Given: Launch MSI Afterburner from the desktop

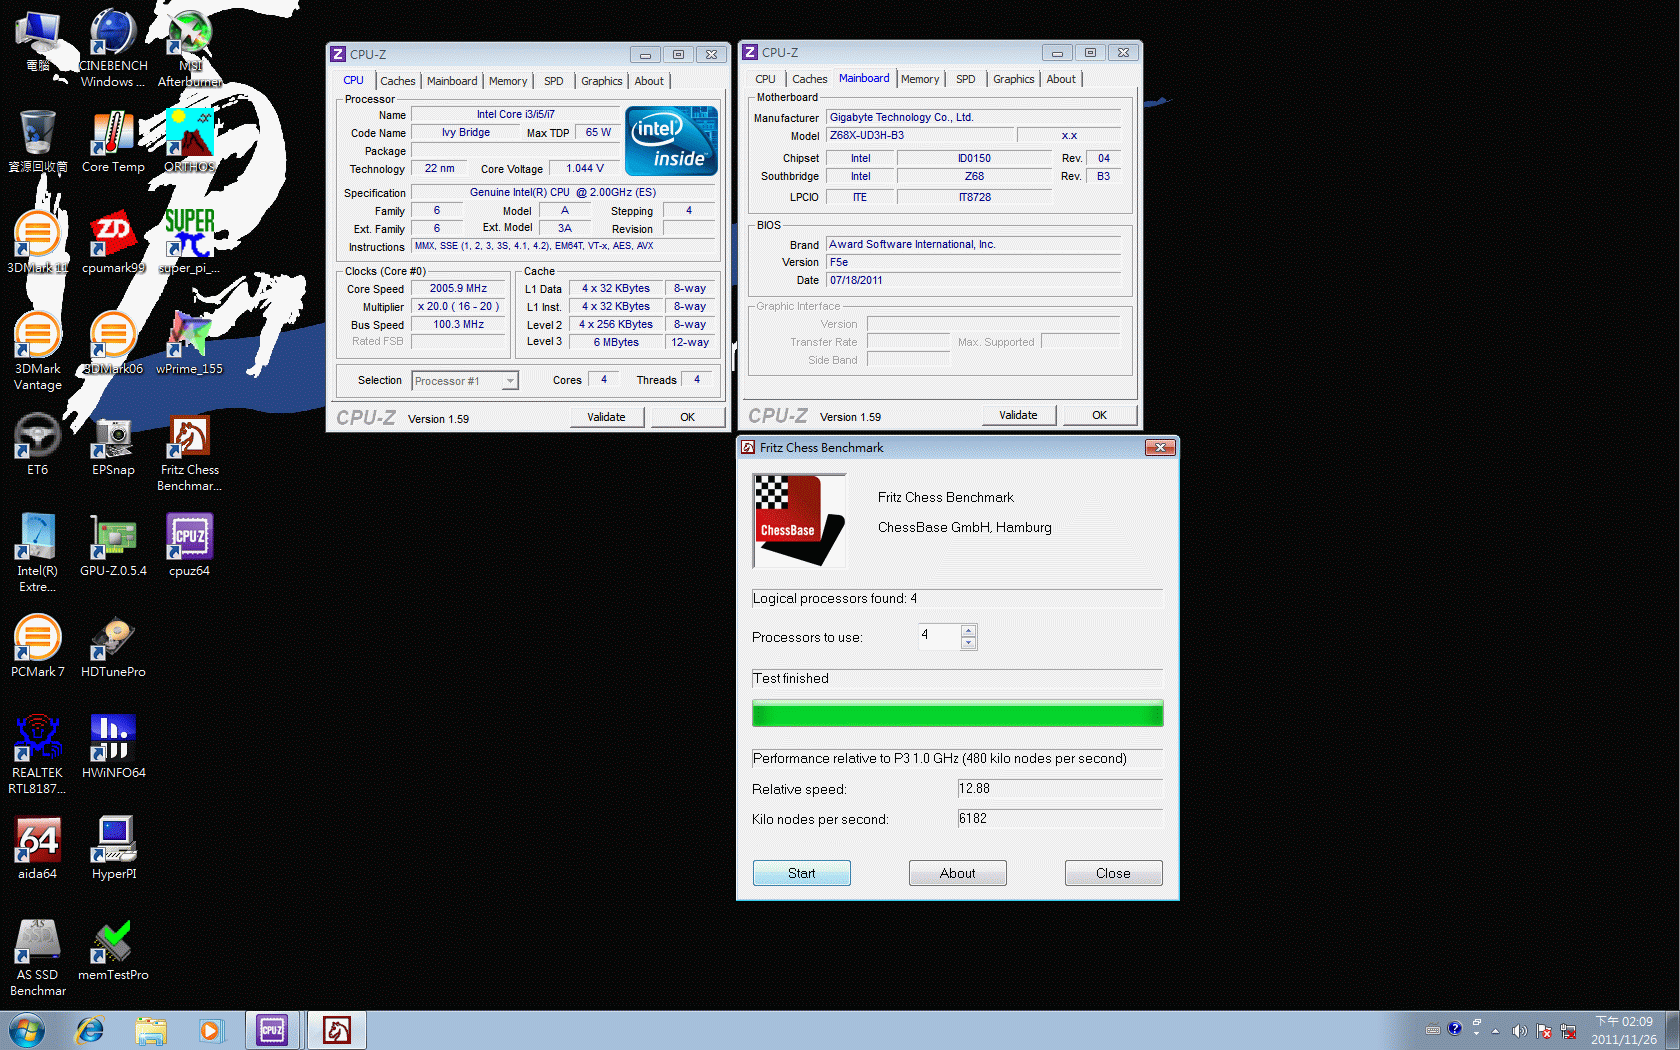Looking at the screenshot, I should tap(189, 48).
